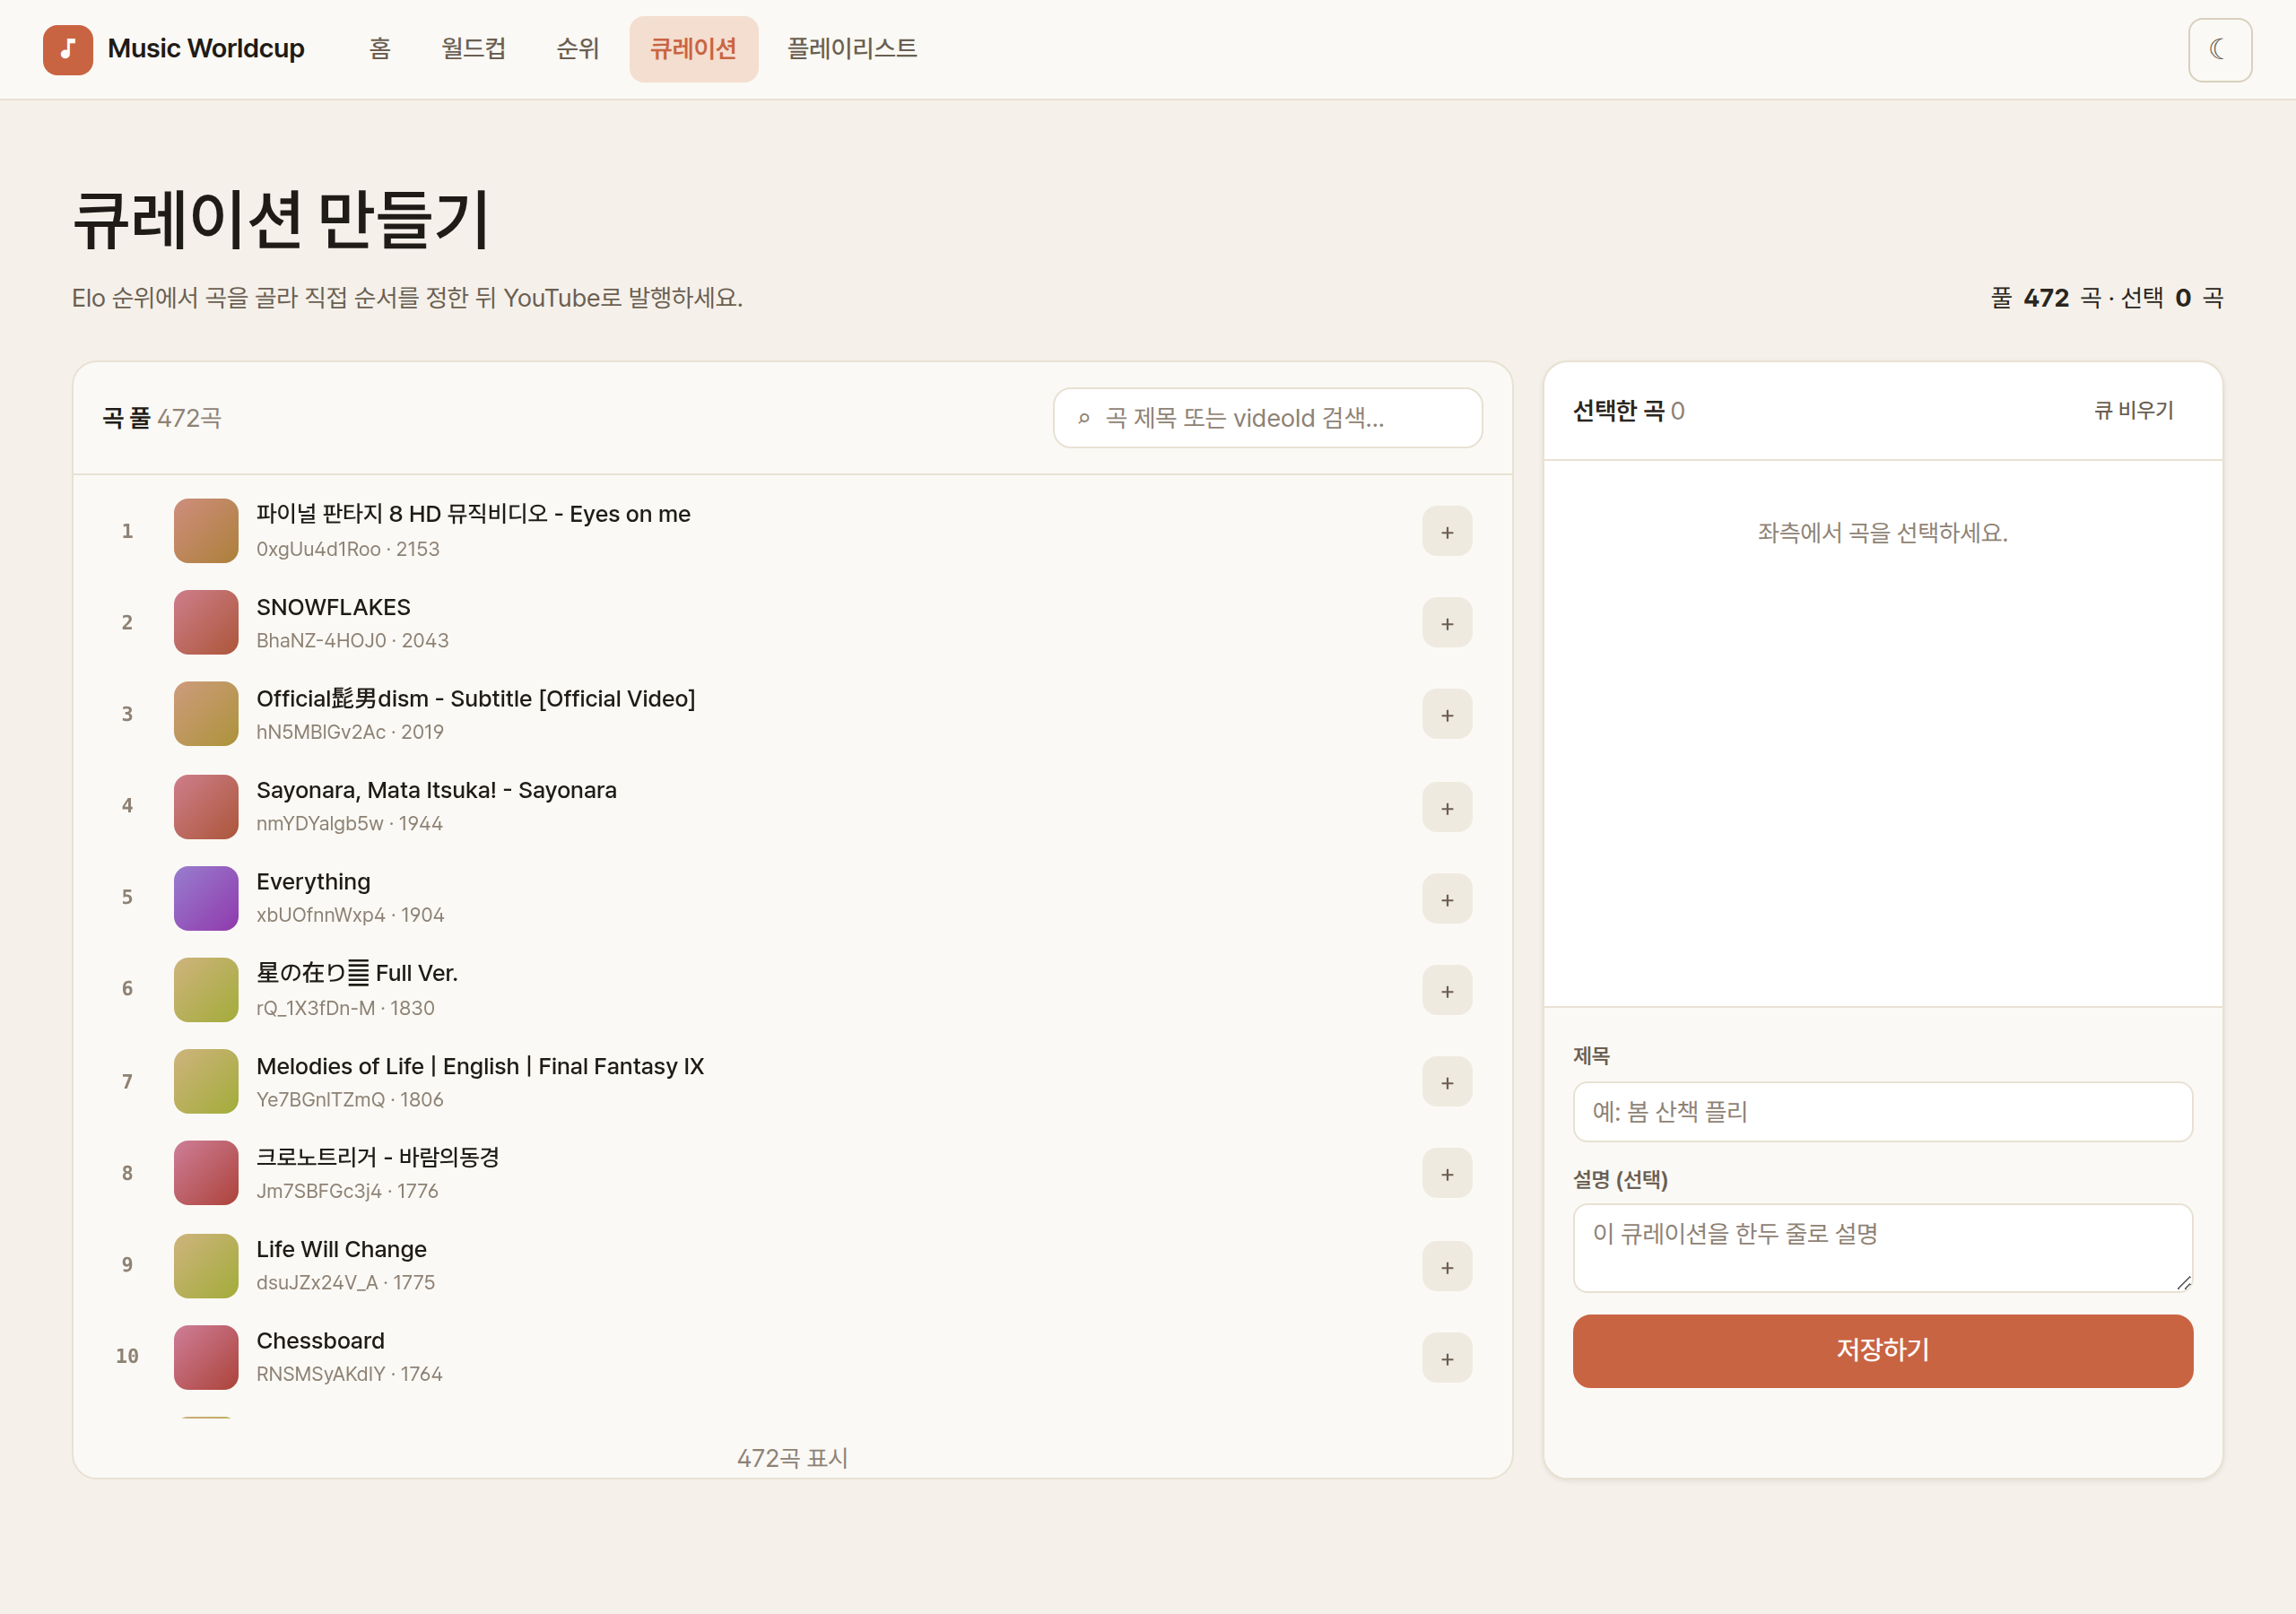Click the purple 'Everything' thumbnail

coord(206,897)
